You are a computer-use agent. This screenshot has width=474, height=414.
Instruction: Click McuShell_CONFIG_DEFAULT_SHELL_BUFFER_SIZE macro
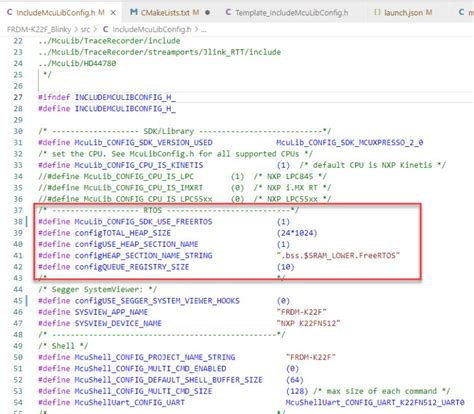(168, 380)
